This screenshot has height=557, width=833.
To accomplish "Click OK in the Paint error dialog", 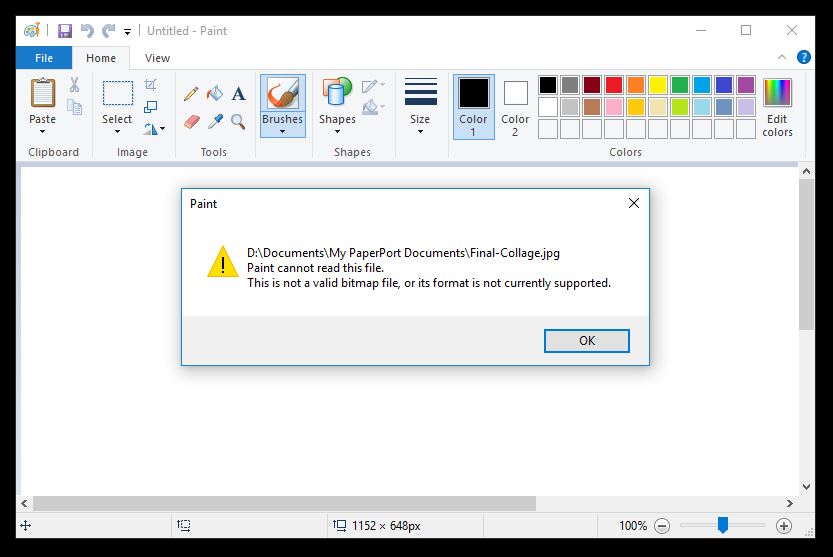I will pos(586,341).
